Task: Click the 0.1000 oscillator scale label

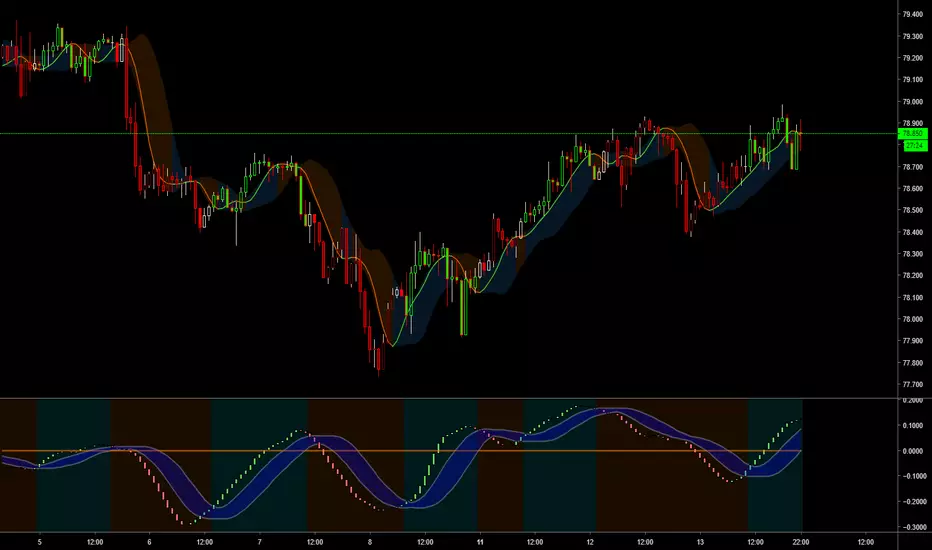Action: click(x=912, y=426)
